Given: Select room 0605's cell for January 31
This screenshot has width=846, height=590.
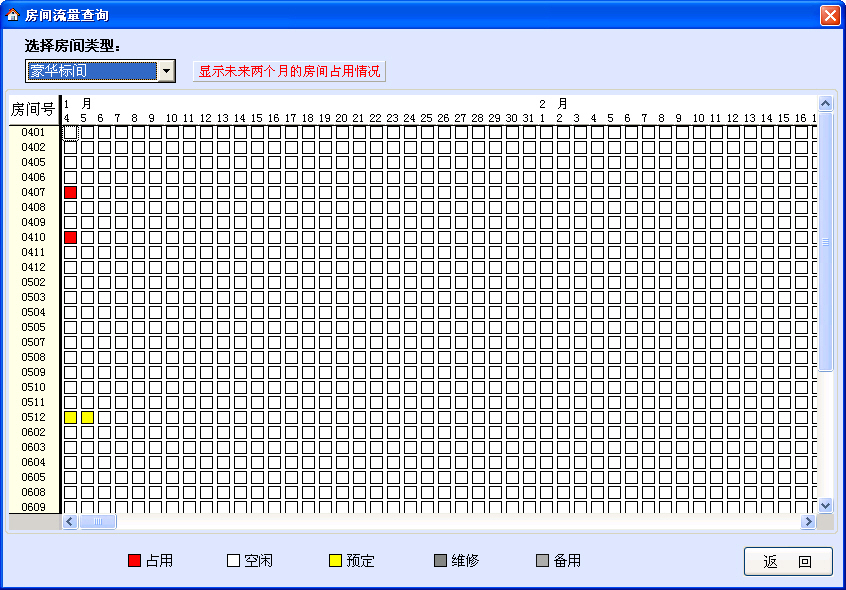Looking at the screenshot, I should (x=529, y=477).
